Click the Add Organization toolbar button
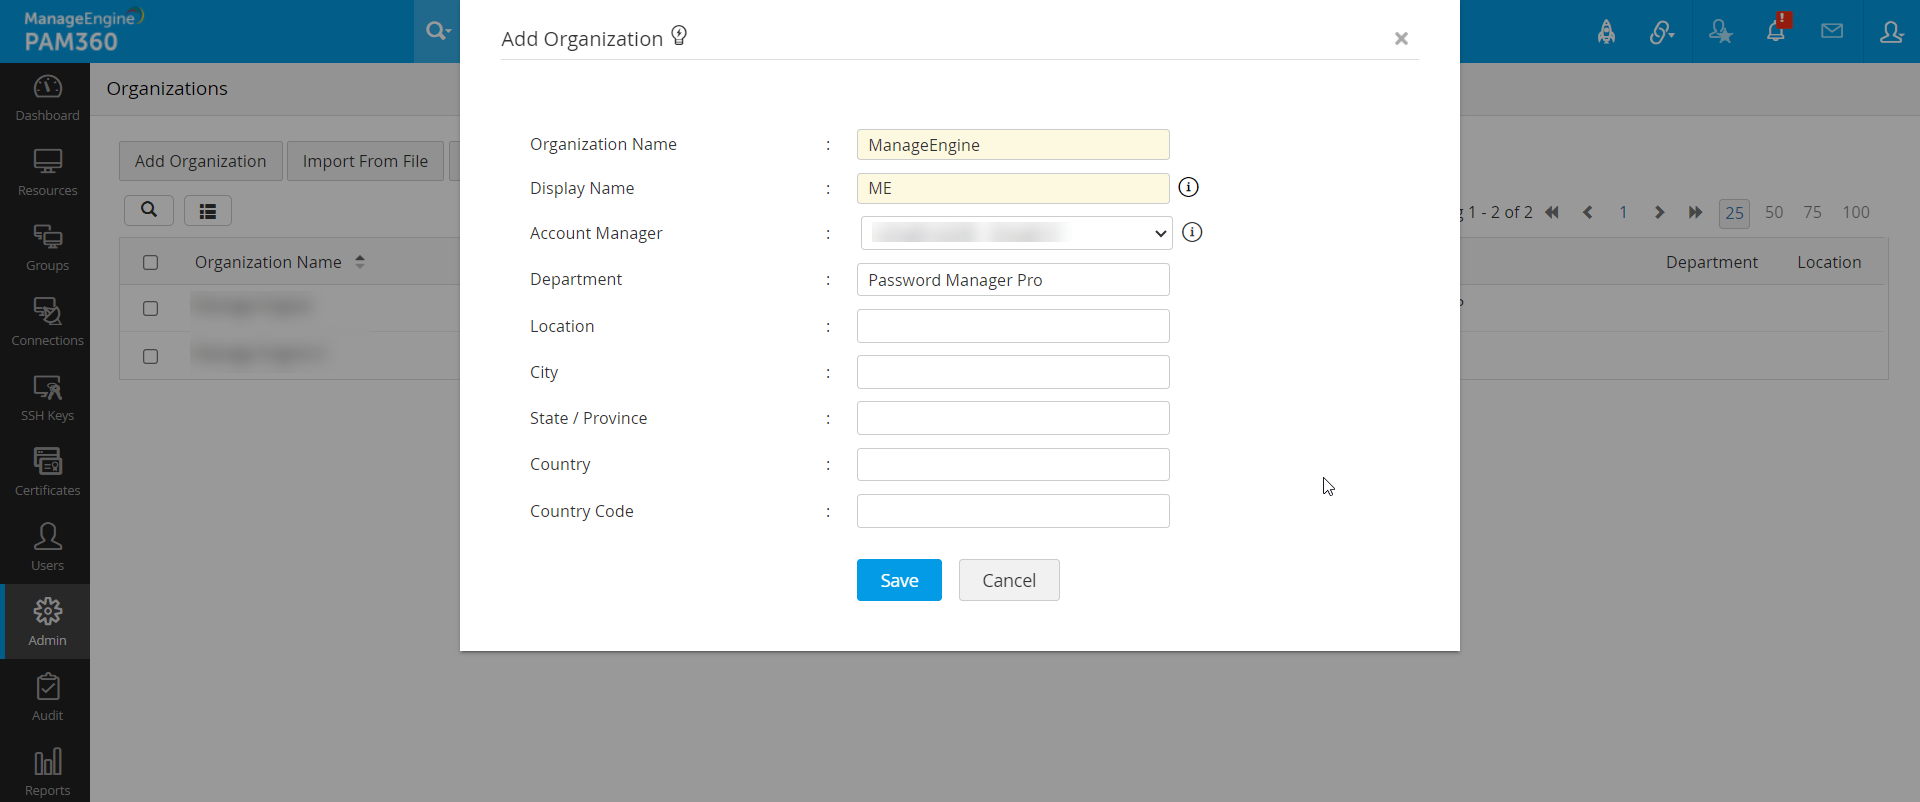1920x802 pixels. click(x=201, y=161)
